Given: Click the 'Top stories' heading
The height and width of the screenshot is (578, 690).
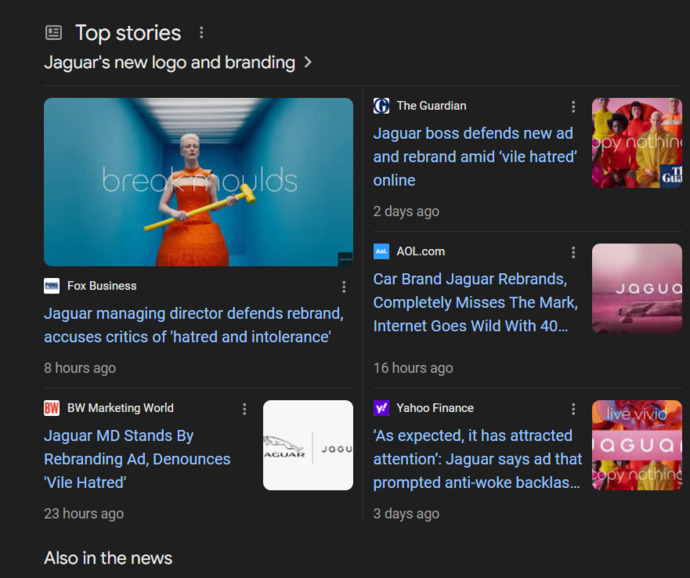Looking at the screenshot, I should [128, 33].
